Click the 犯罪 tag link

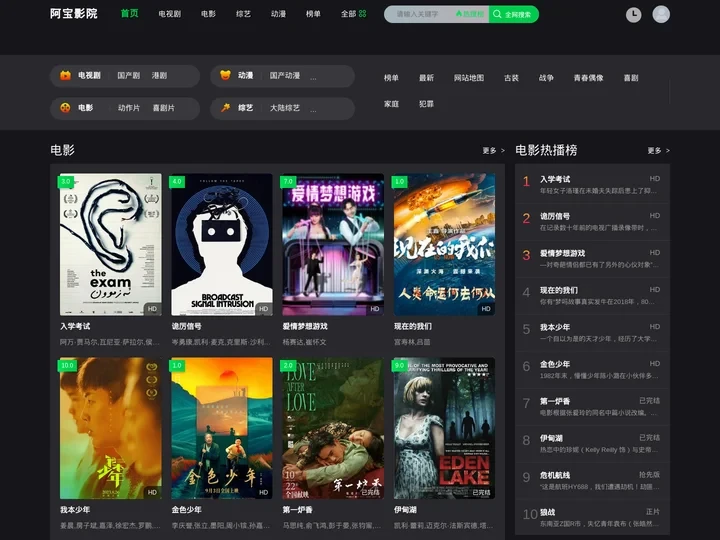426,104
